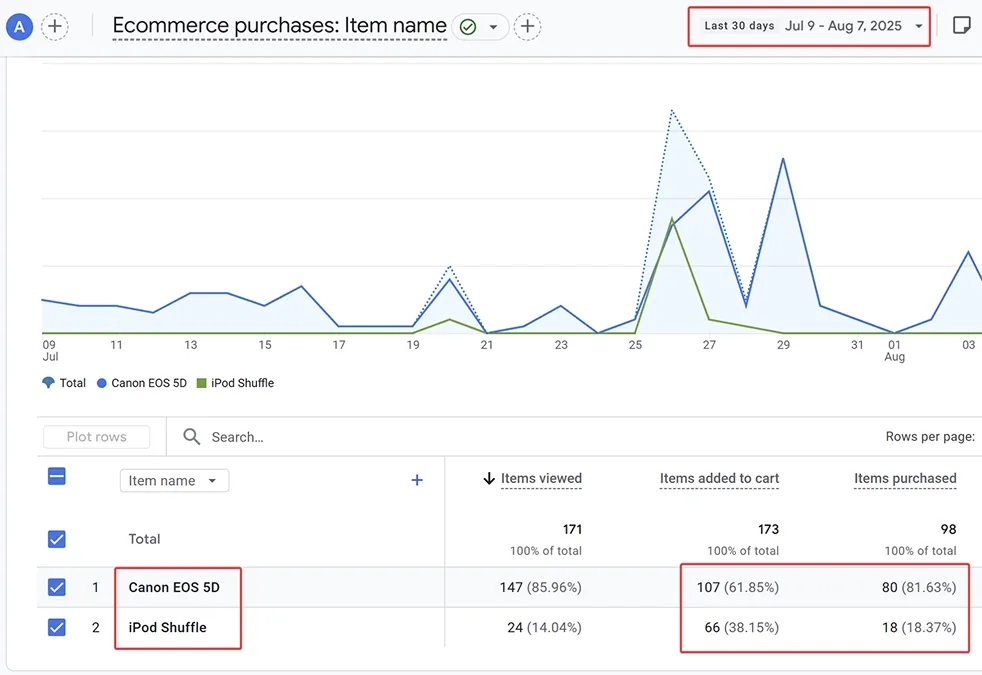Open the date range picker 'Last 30 days'
The width and height of the screenshot is (982, 675).
(813, 26)
